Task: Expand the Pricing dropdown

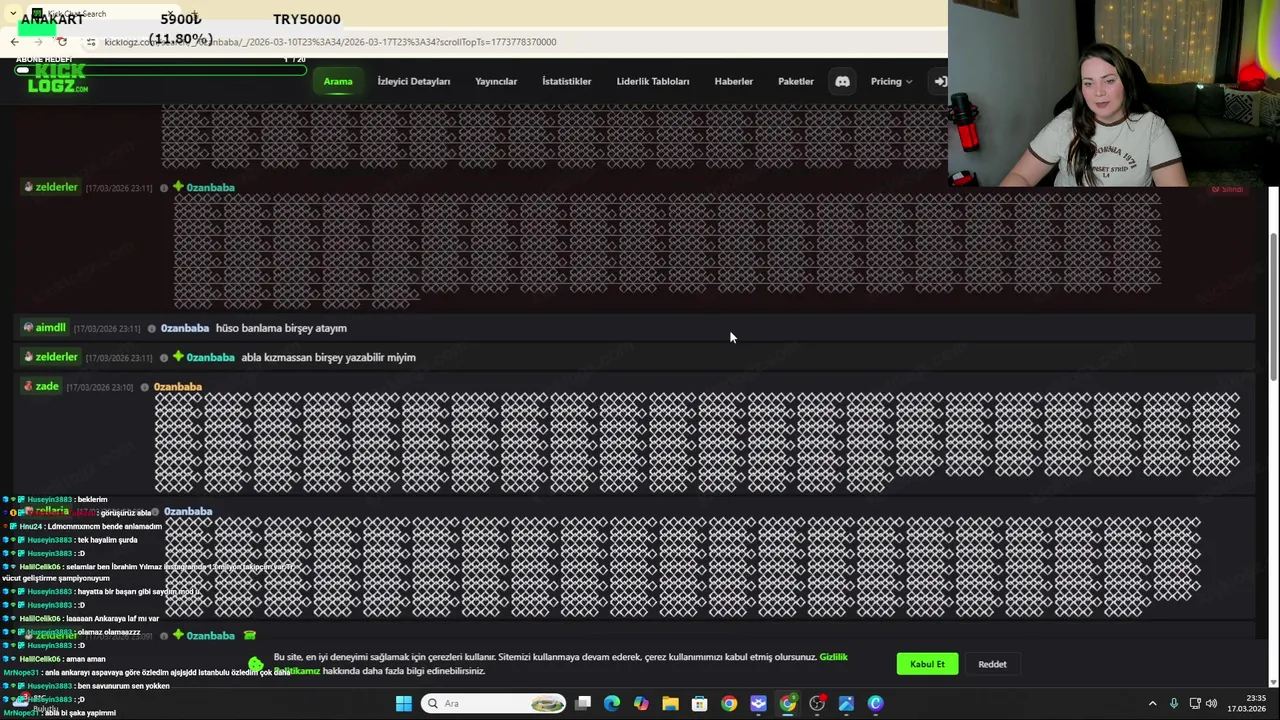Action: click(890, 81)
